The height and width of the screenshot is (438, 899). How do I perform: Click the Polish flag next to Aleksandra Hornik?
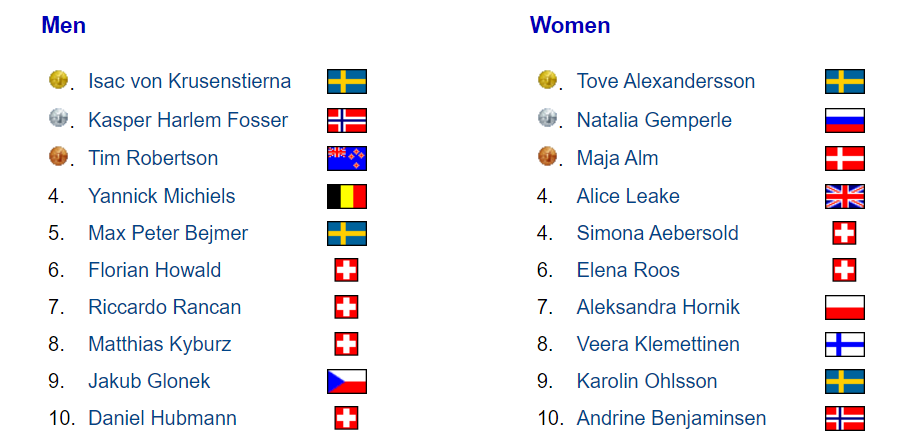(845, 307)
